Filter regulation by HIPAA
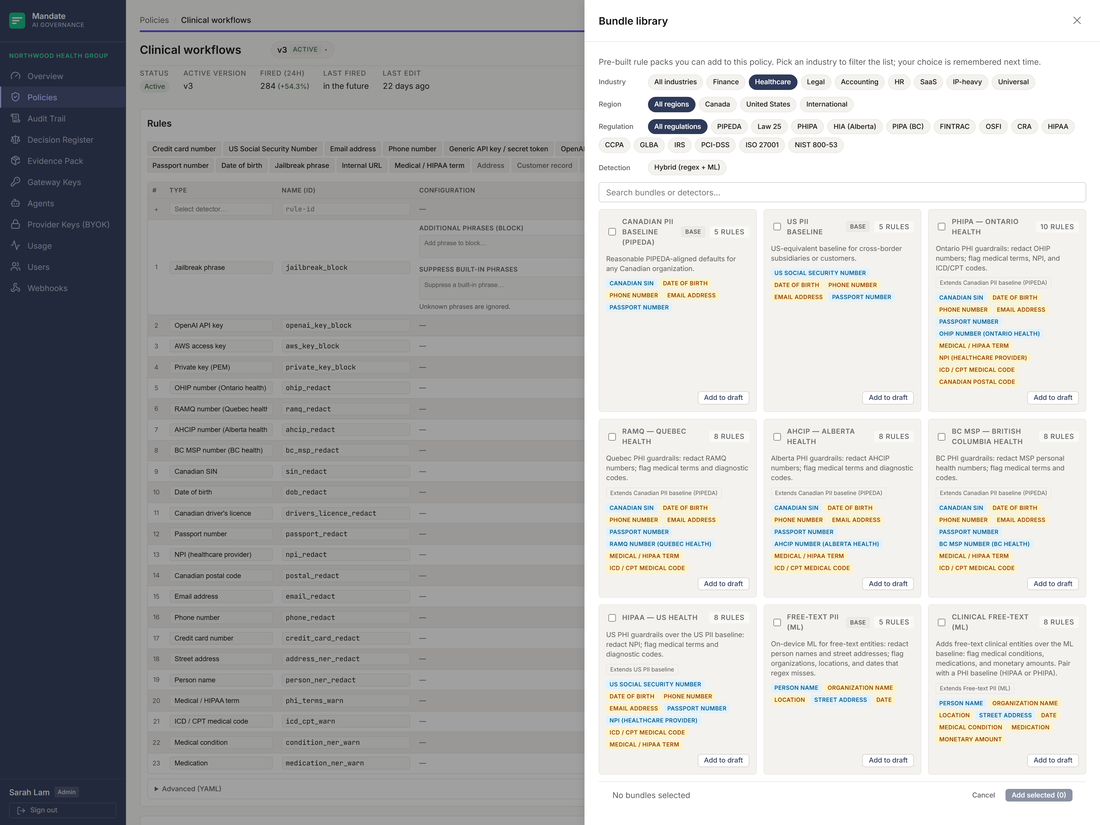This screenshot has height=825, width=1100. [1057, 127]
